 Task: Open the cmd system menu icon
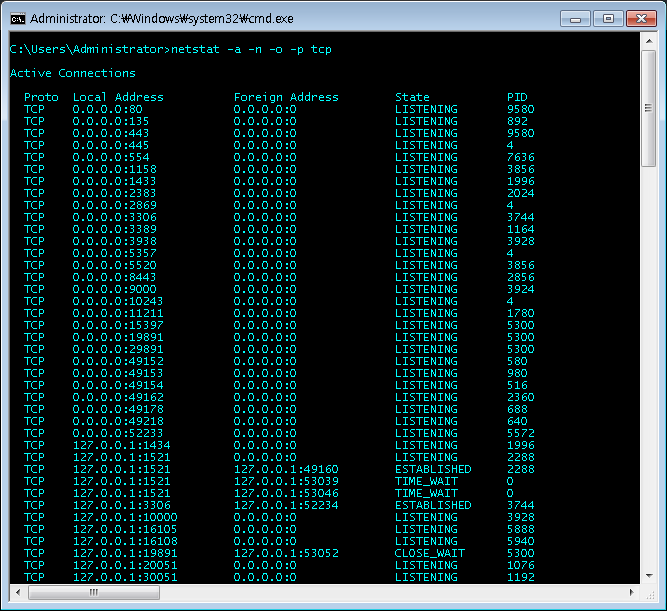(18, 19)
